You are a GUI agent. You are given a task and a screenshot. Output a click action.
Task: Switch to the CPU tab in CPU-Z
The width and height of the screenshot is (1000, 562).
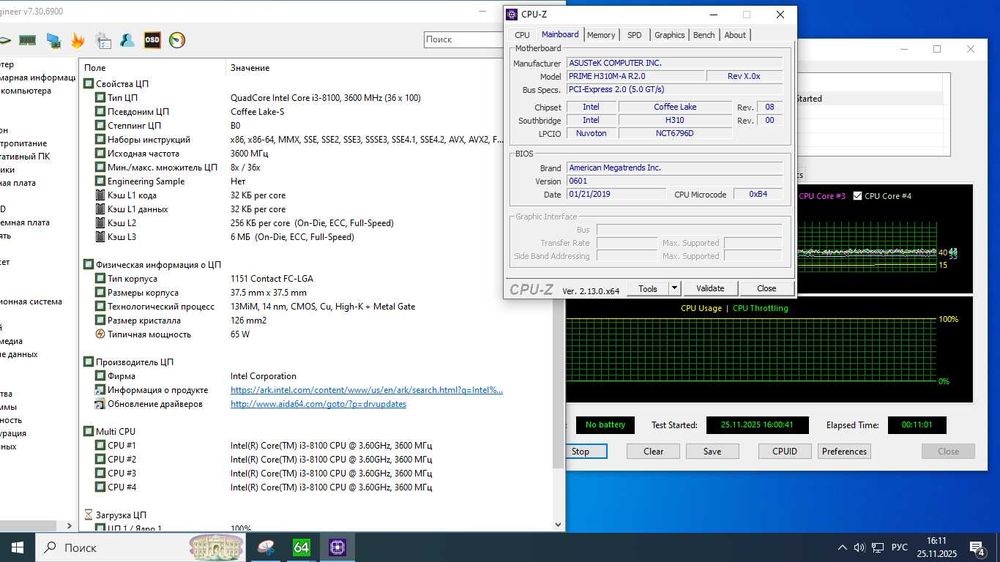tap(522, 35)
